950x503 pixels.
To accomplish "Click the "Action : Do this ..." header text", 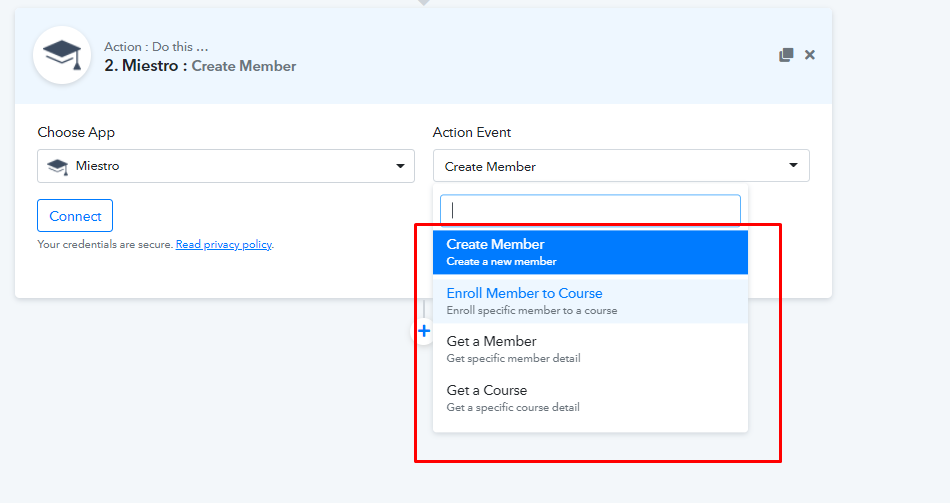I will [x=156, y=47].
